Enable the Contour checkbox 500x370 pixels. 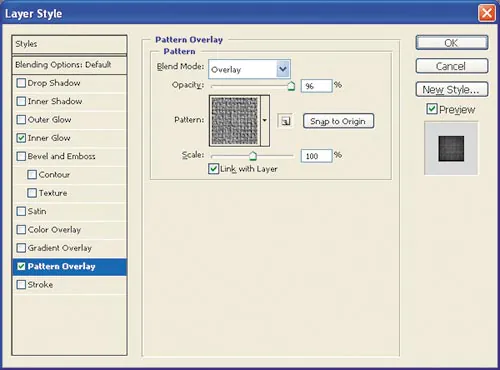coord(32,174)
